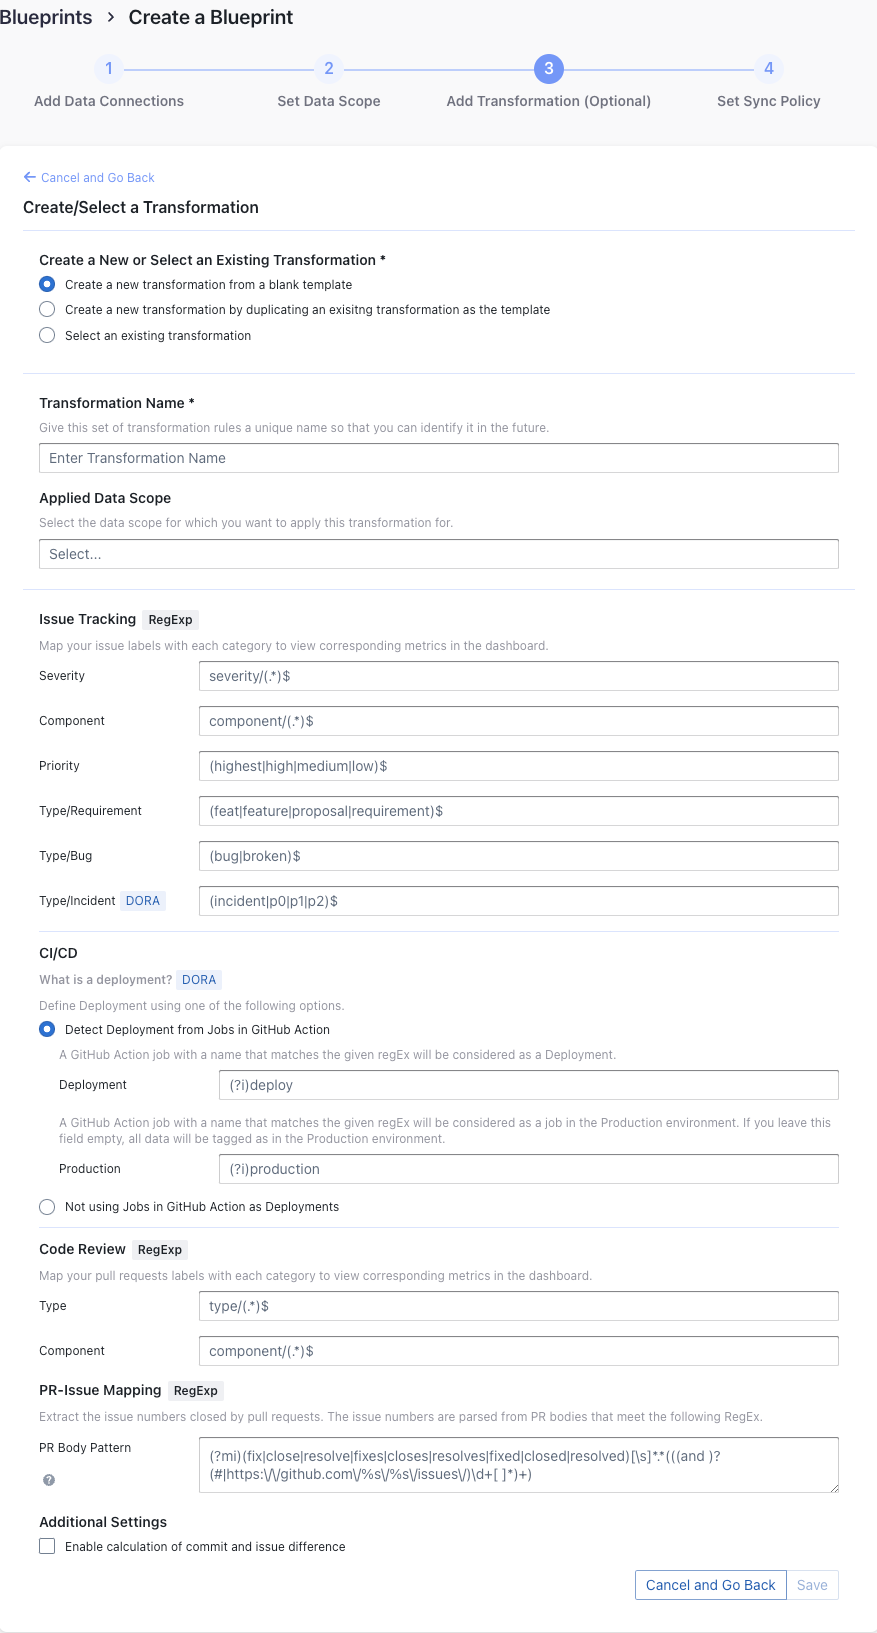
Task: Select 'Not using Jobs in GitHub Action'
Action: coord(47,1207)
